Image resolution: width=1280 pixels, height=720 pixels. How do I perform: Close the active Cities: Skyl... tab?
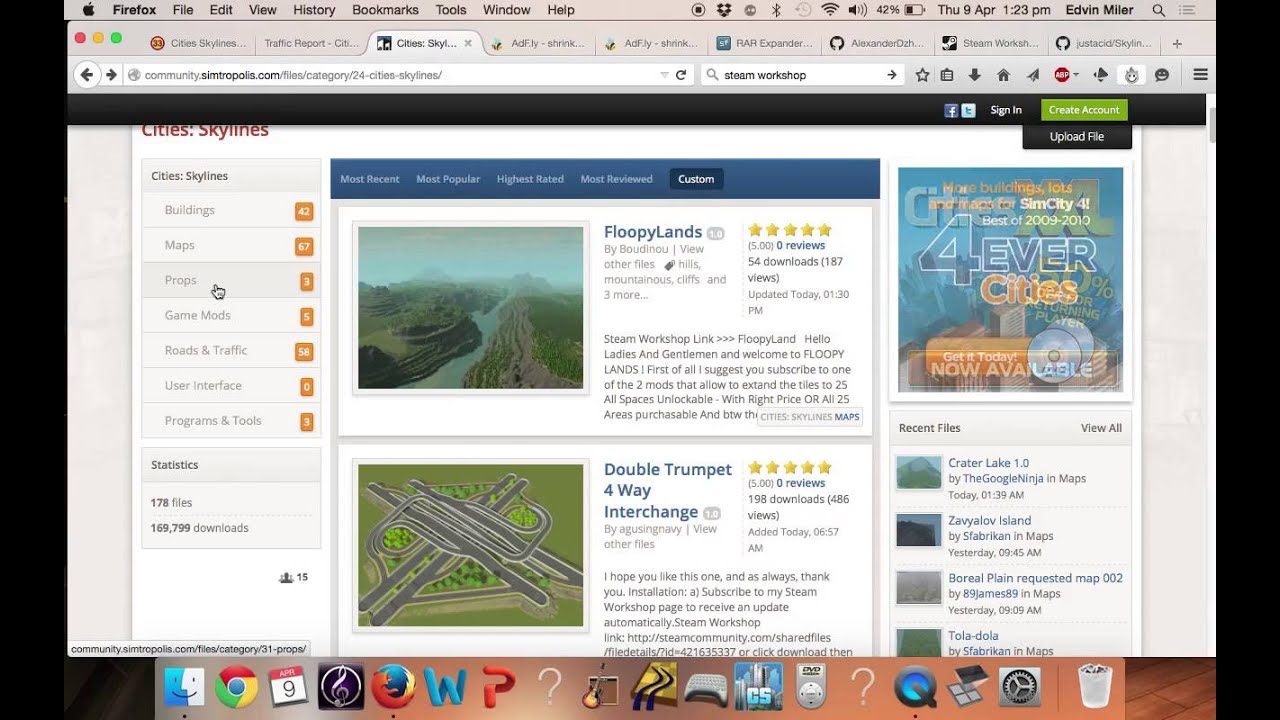click(x=467, y=43)
